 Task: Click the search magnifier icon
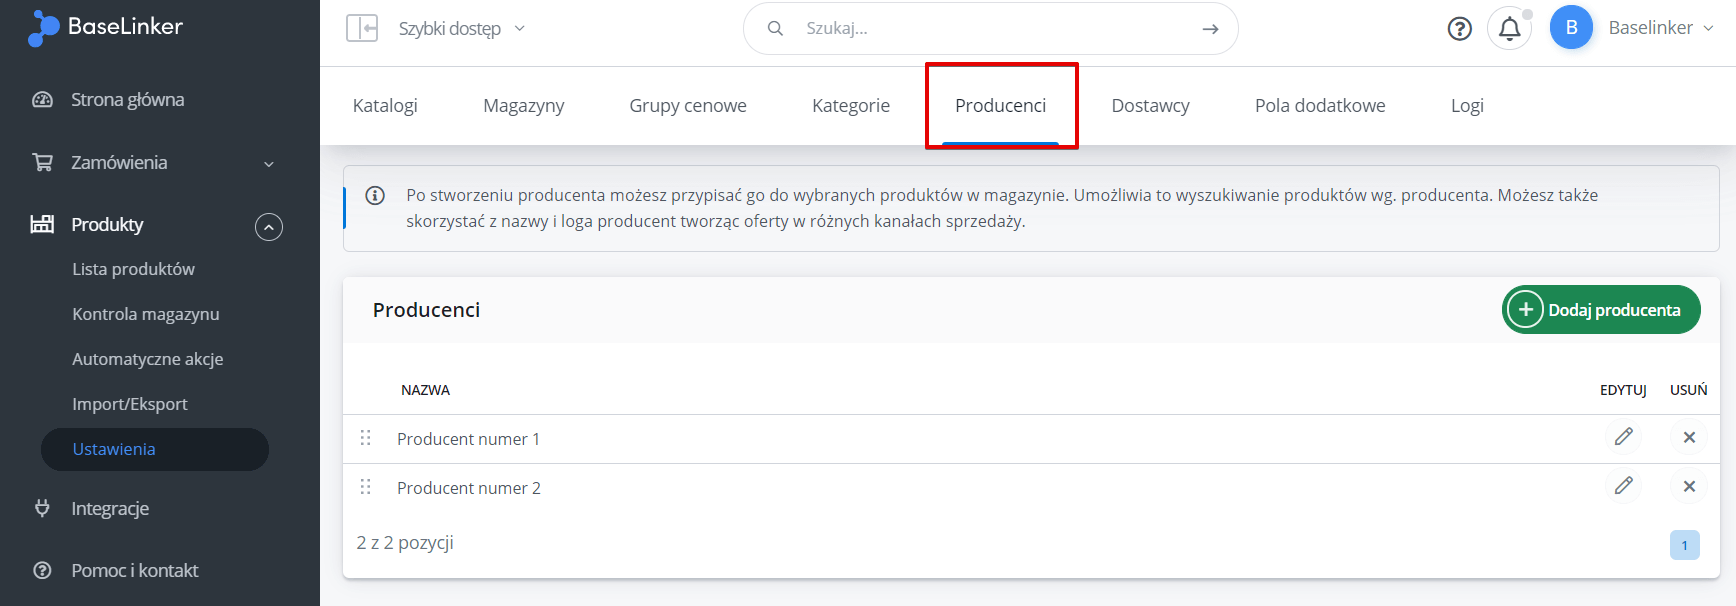click(775, 28)
